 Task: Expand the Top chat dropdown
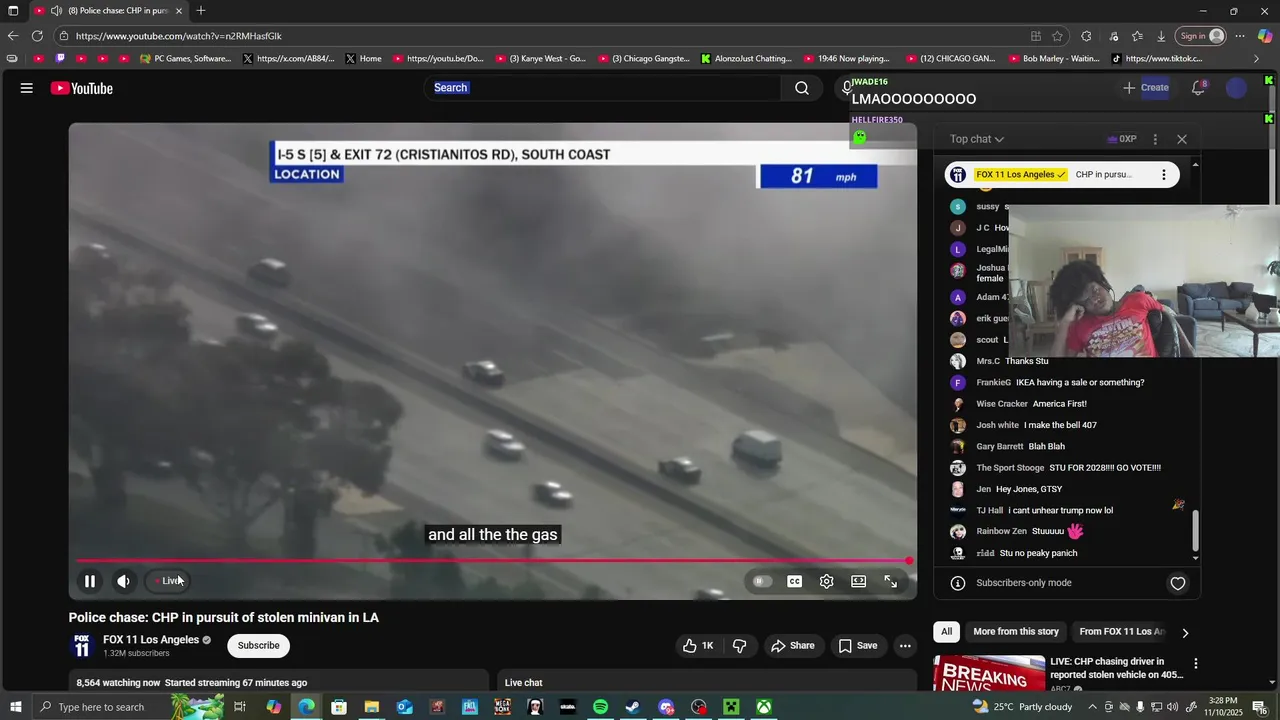pos(977,139)
